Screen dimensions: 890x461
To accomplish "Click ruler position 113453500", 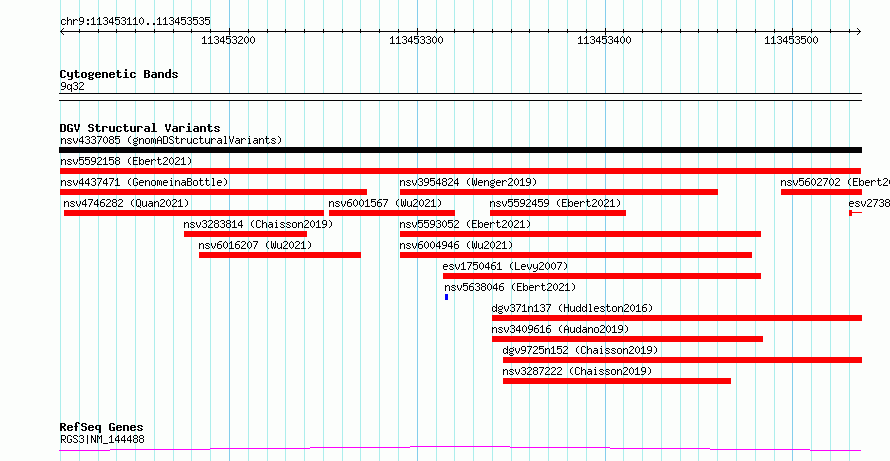I will tap(791, 40).
